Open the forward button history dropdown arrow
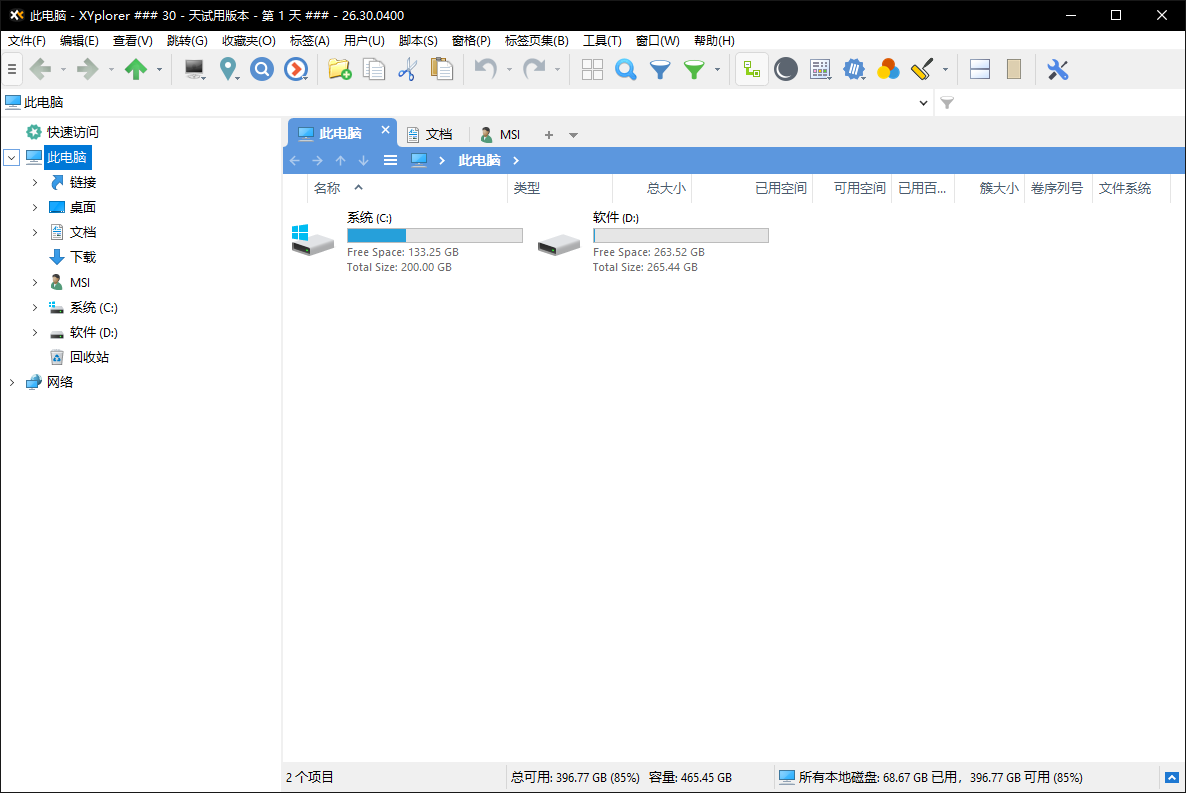Image resolution: width=1186 pixels, height=793 pixels. point(111,70)
